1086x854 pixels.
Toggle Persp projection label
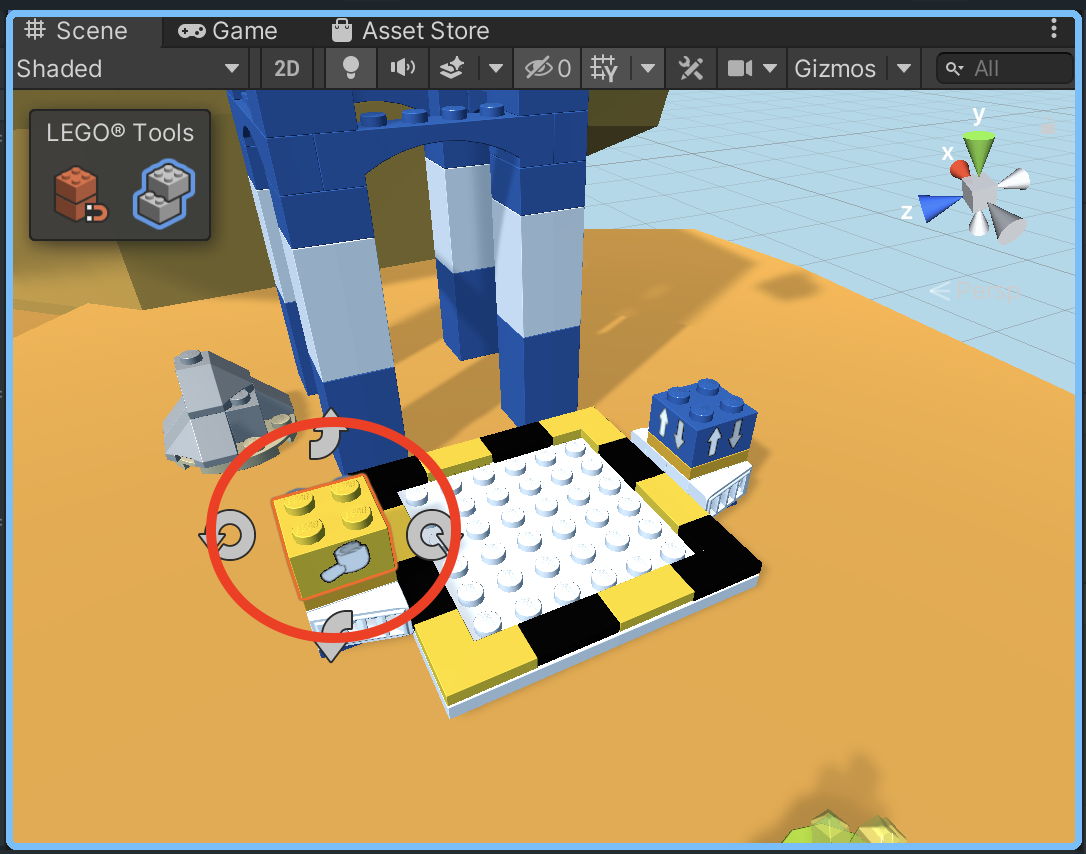[x=974, y=292]
